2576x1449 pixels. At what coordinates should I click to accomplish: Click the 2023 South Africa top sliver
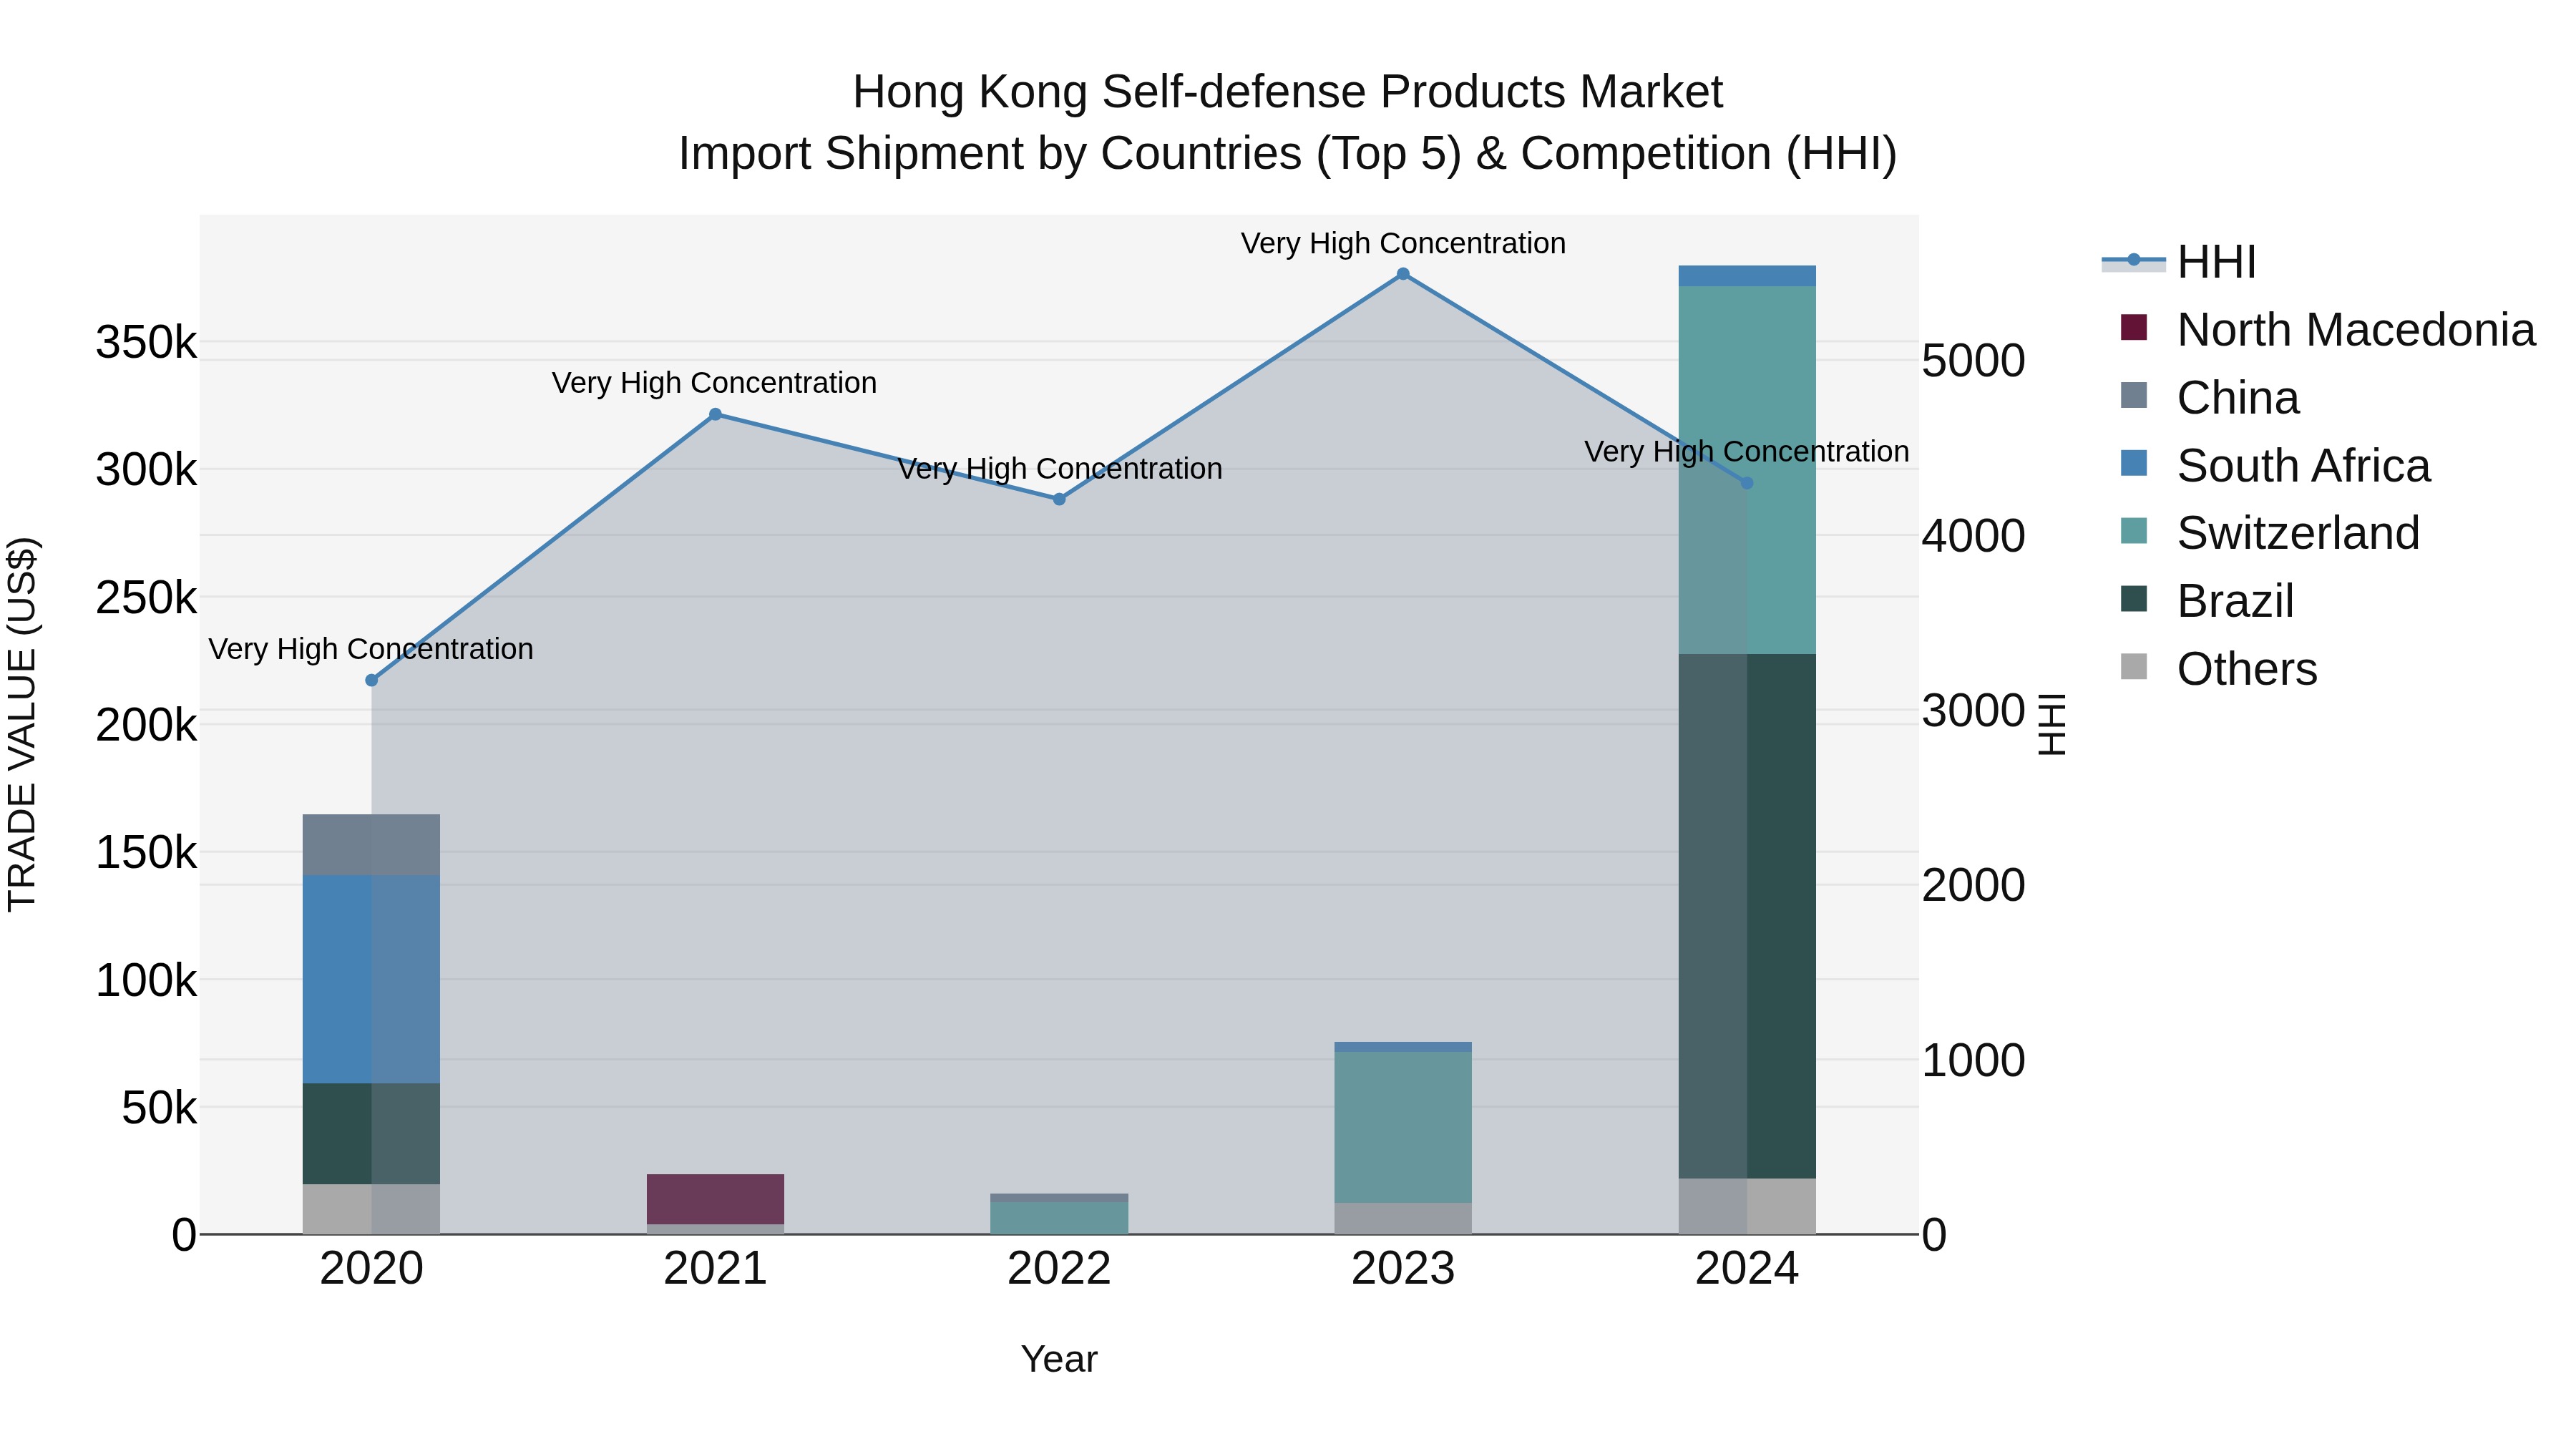(1403, 1047)
